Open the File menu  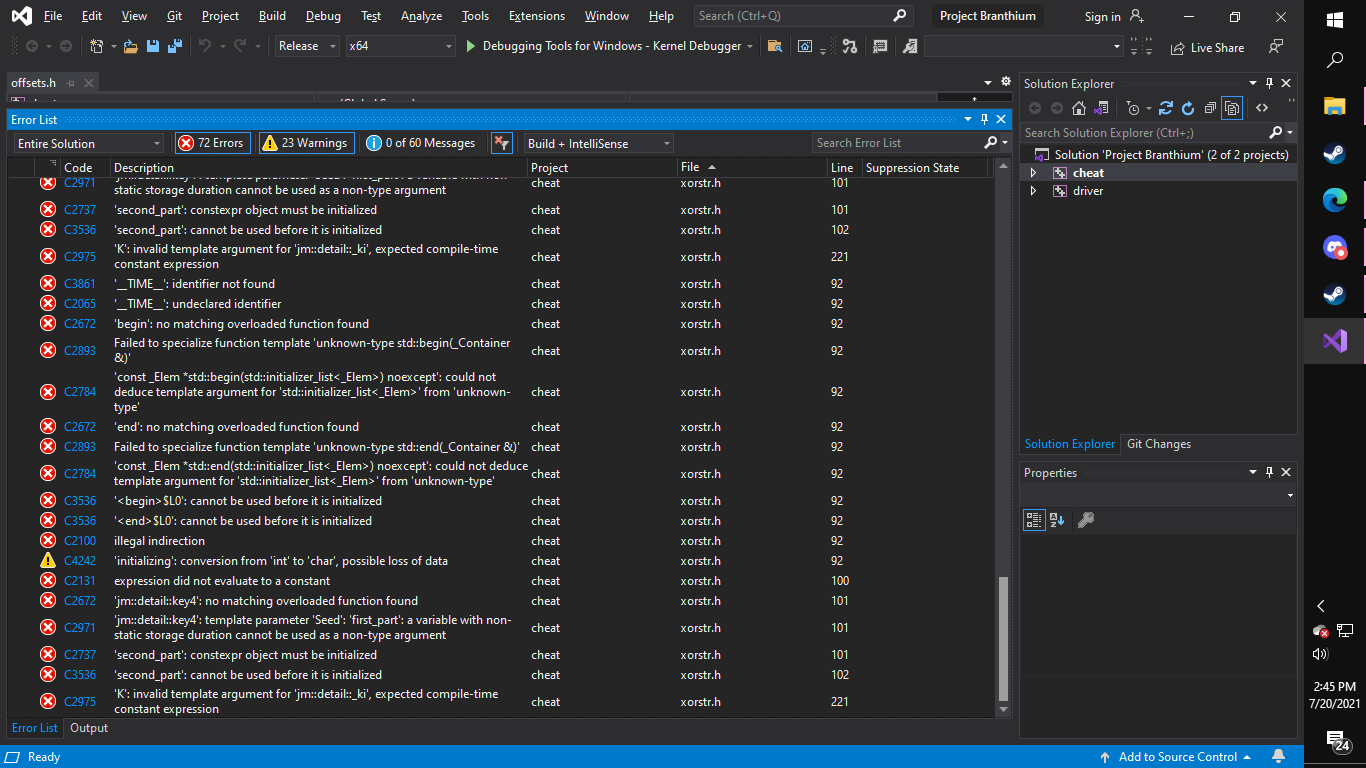tap(53, 16)
